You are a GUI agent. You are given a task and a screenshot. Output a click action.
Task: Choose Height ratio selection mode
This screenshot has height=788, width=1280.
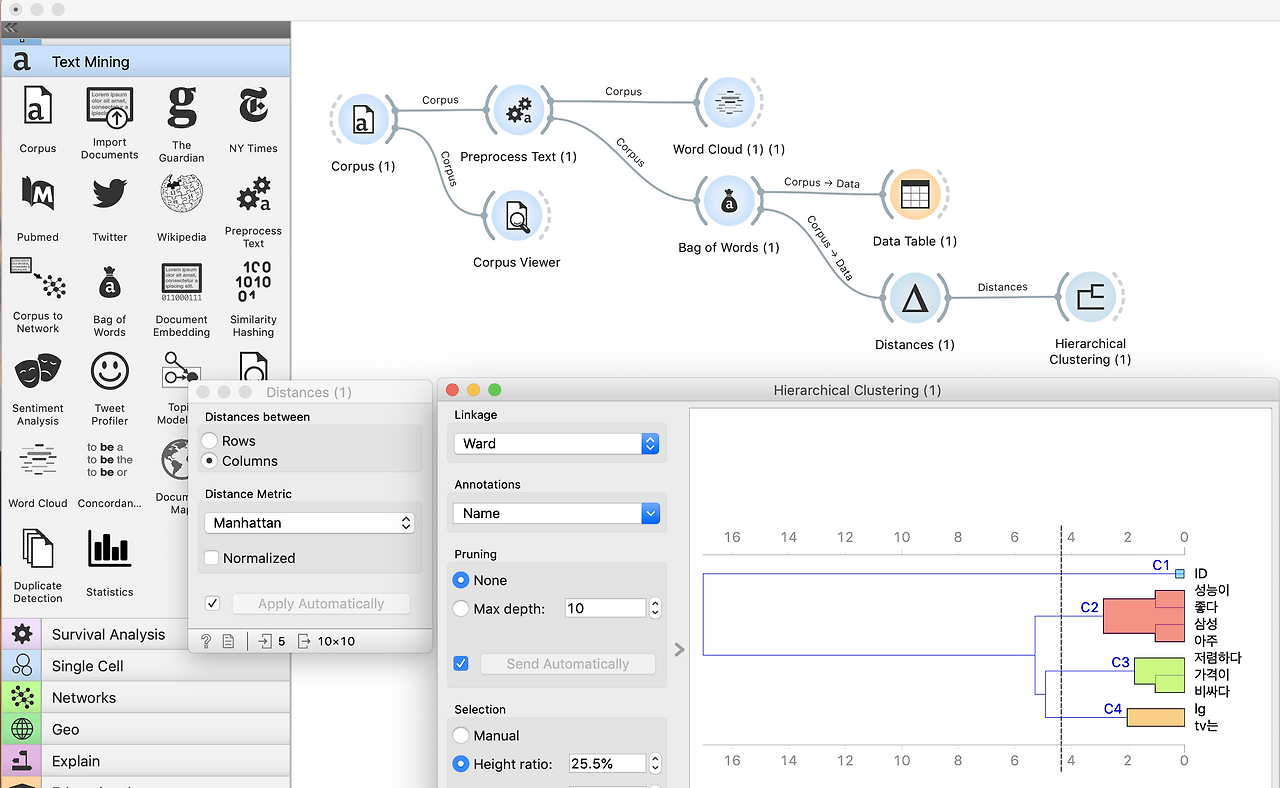(x=461, y=764)
